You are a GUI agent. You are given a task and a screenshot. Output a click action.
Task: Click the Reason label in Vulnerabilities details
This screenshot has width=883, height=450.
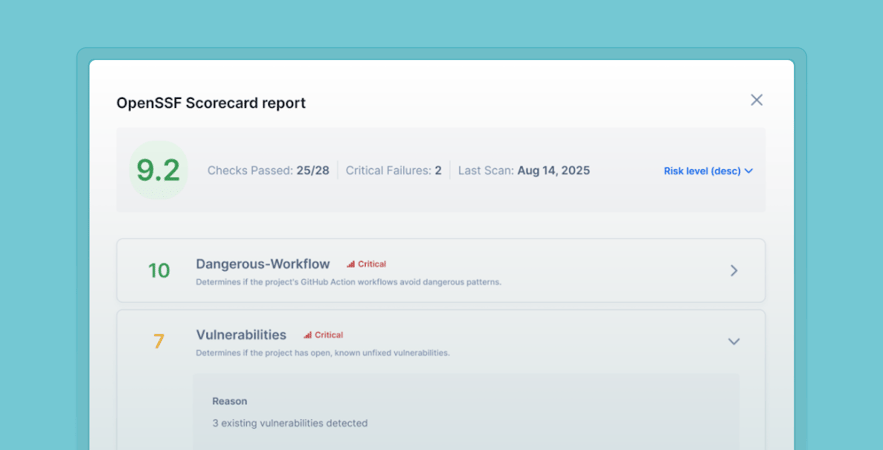click(230, 401)
